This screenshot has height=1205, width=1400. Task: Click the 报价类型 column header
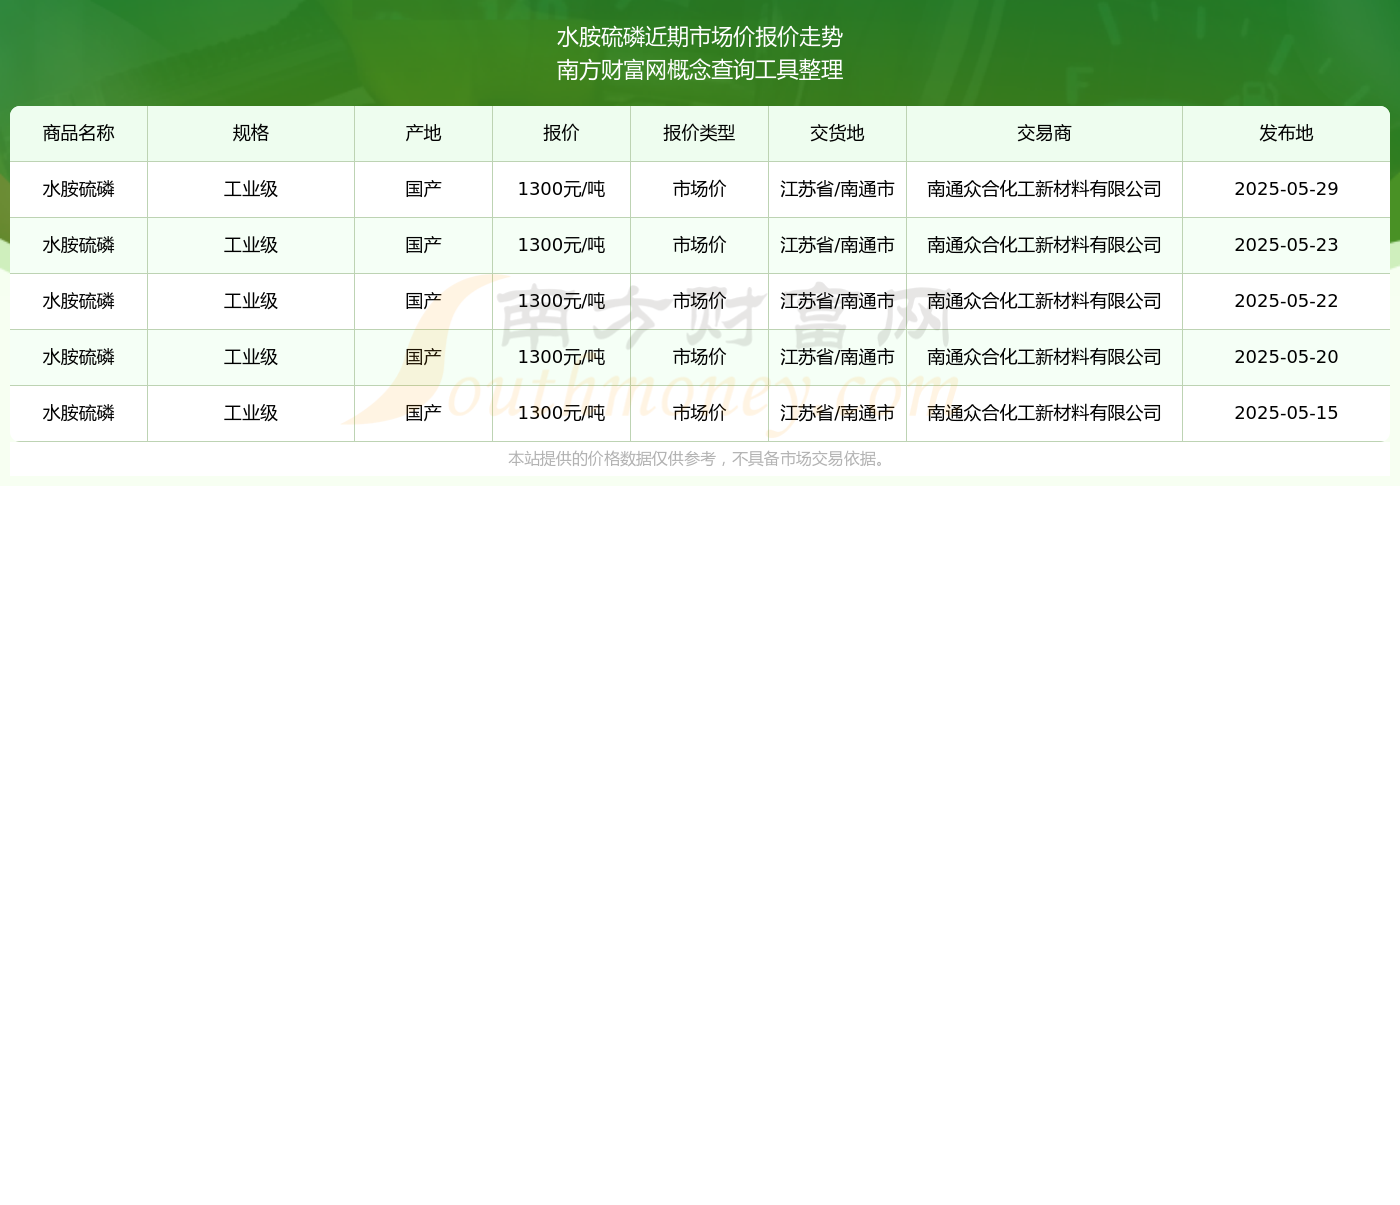[x=699, y=133]
